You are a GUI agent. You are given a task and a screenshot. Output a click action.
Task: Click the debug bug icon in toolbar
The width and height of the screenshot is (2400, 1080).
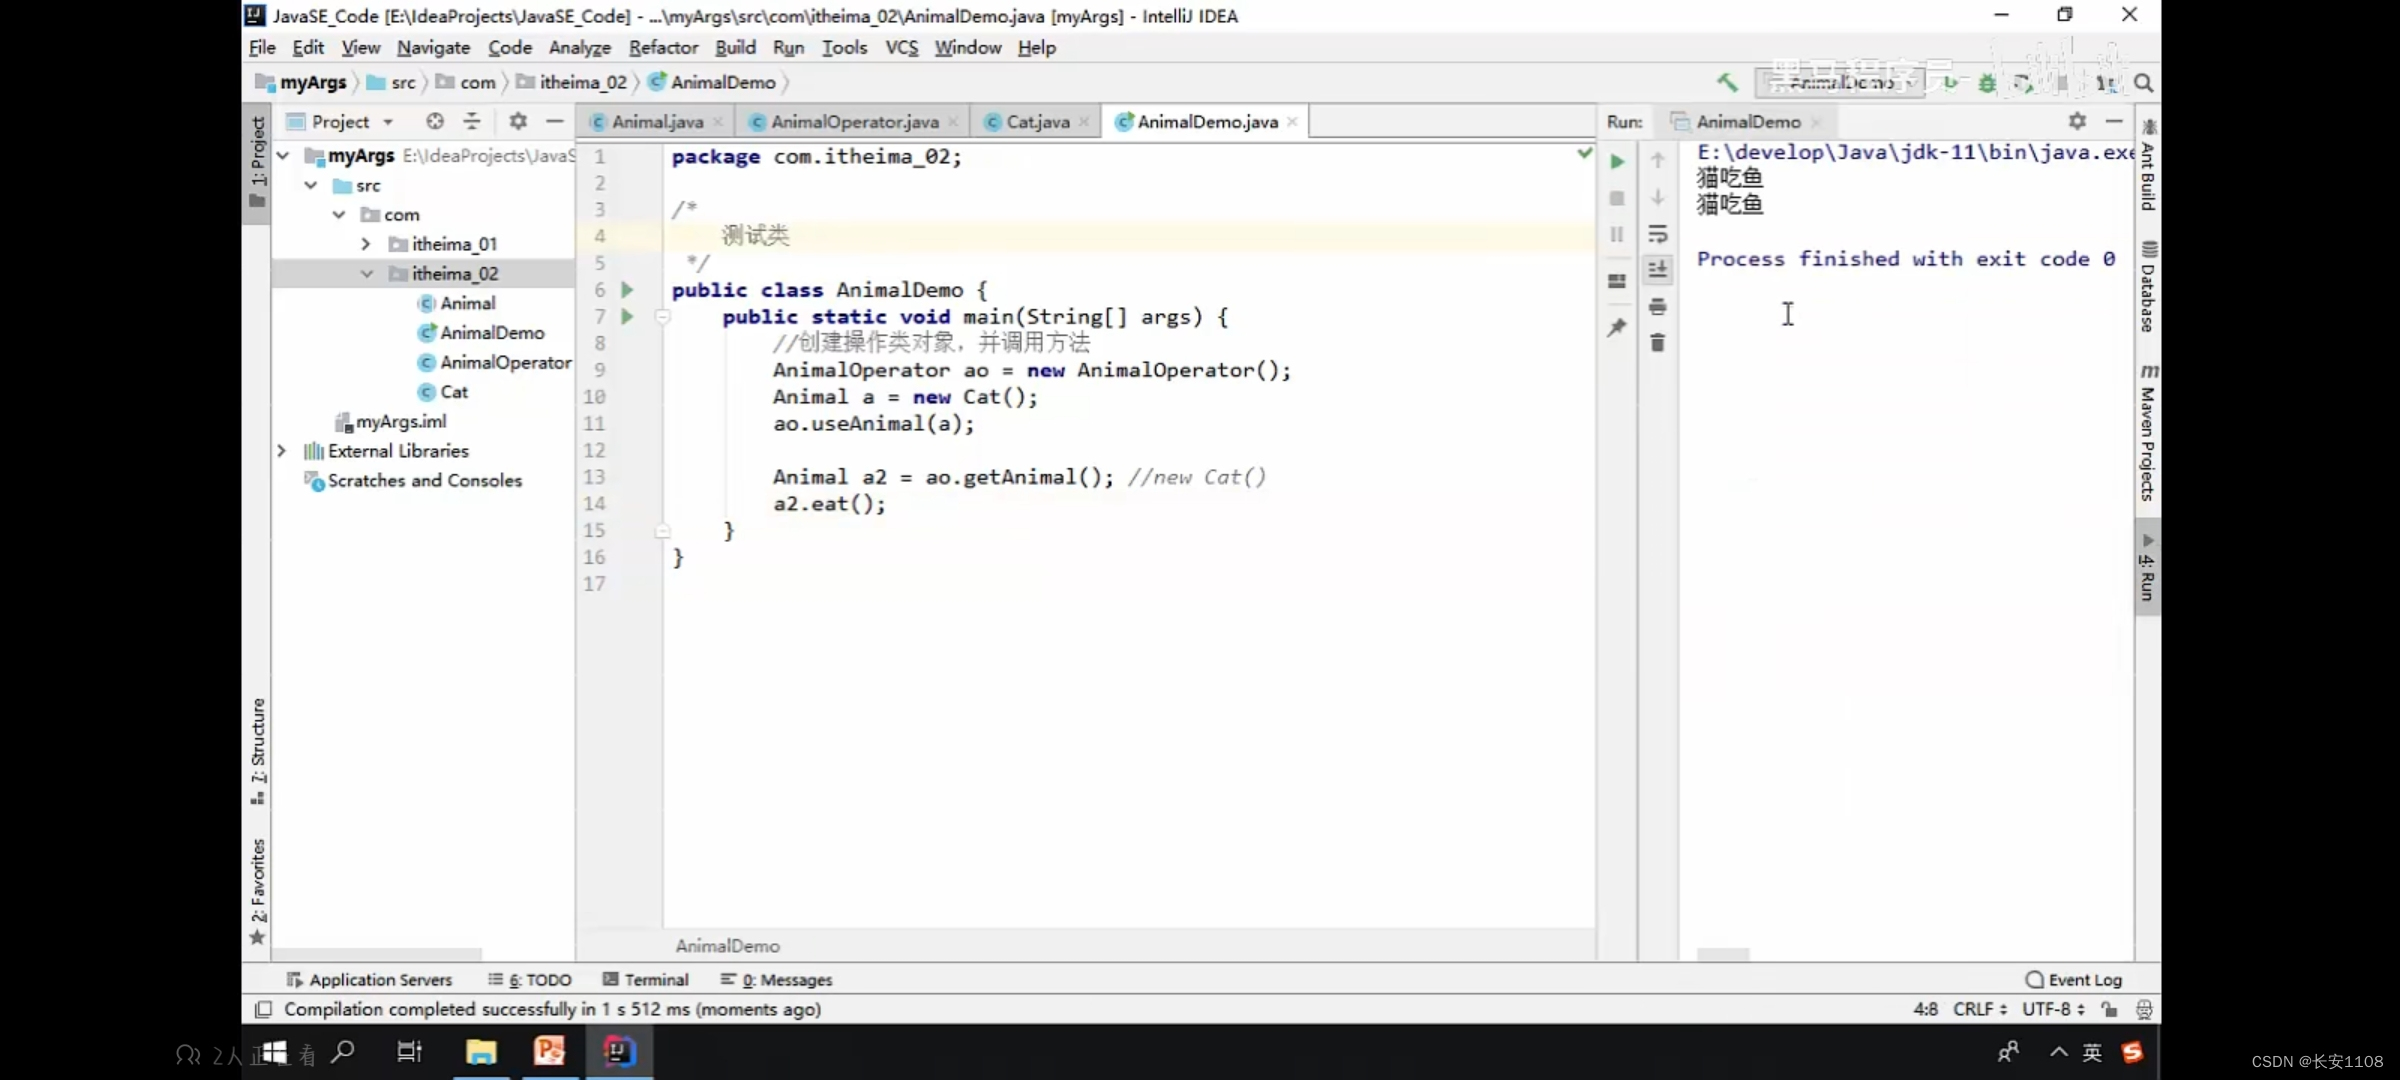[1987, 83]
